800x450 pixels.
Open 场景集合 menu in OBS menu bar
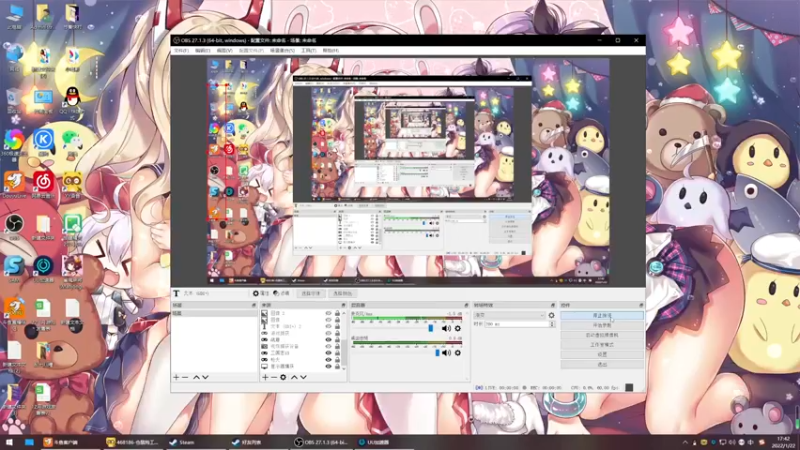coord(282,51)
